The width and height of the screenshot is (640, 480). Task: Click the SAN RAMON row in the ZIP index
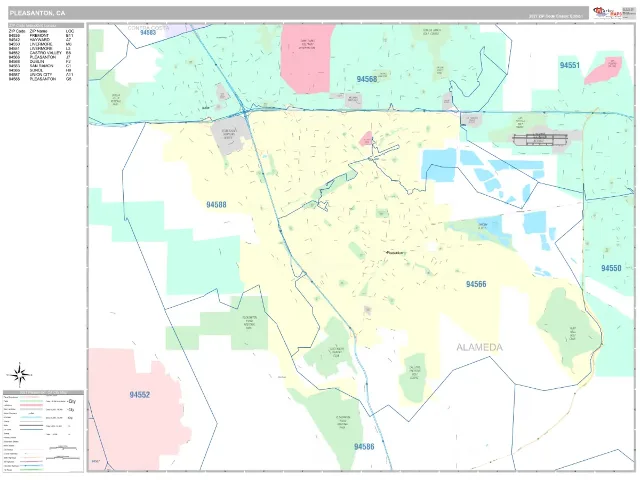click(x=41, y=66)
